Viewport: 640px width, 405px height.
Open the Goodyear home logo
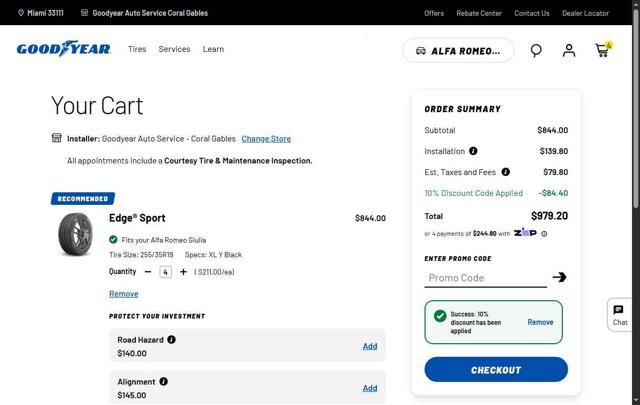(64, 49)
